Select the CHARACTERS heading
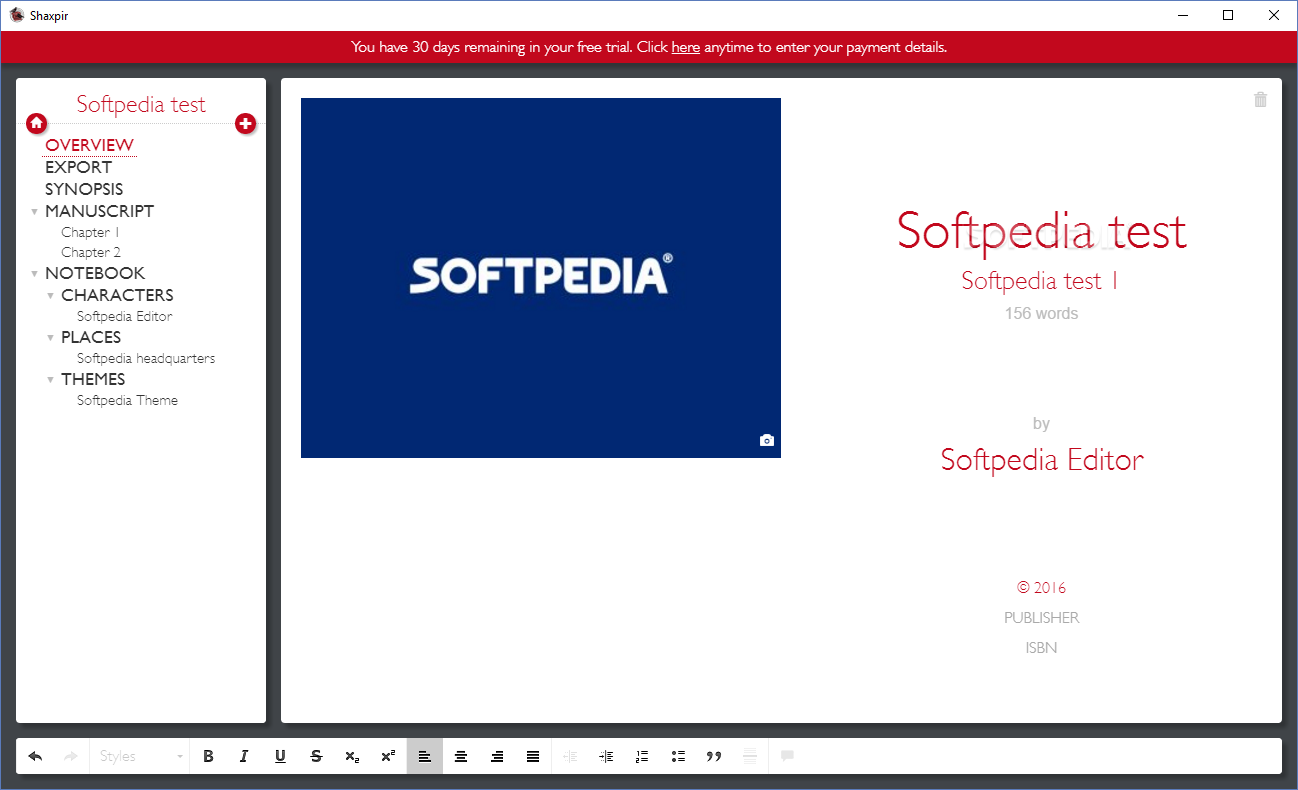The width and height of the screenshot is (1298, 790). point(117,295)
